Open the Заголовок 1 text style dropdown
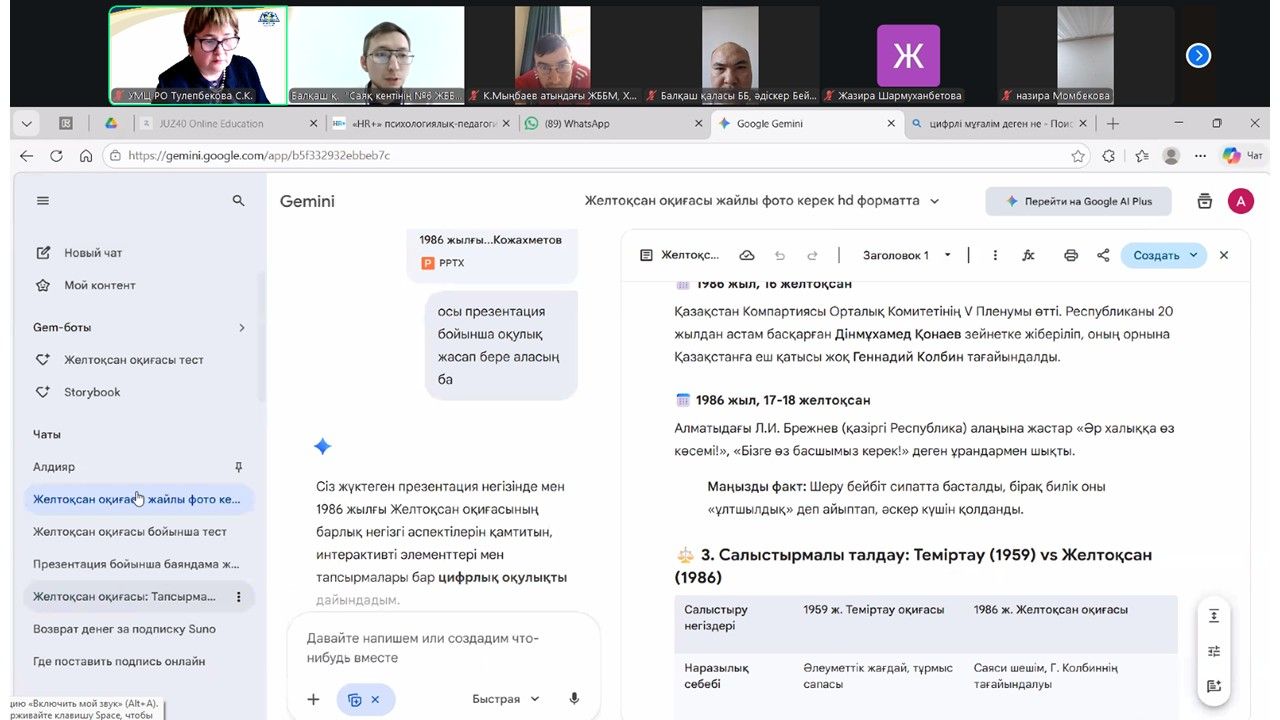 907,255
